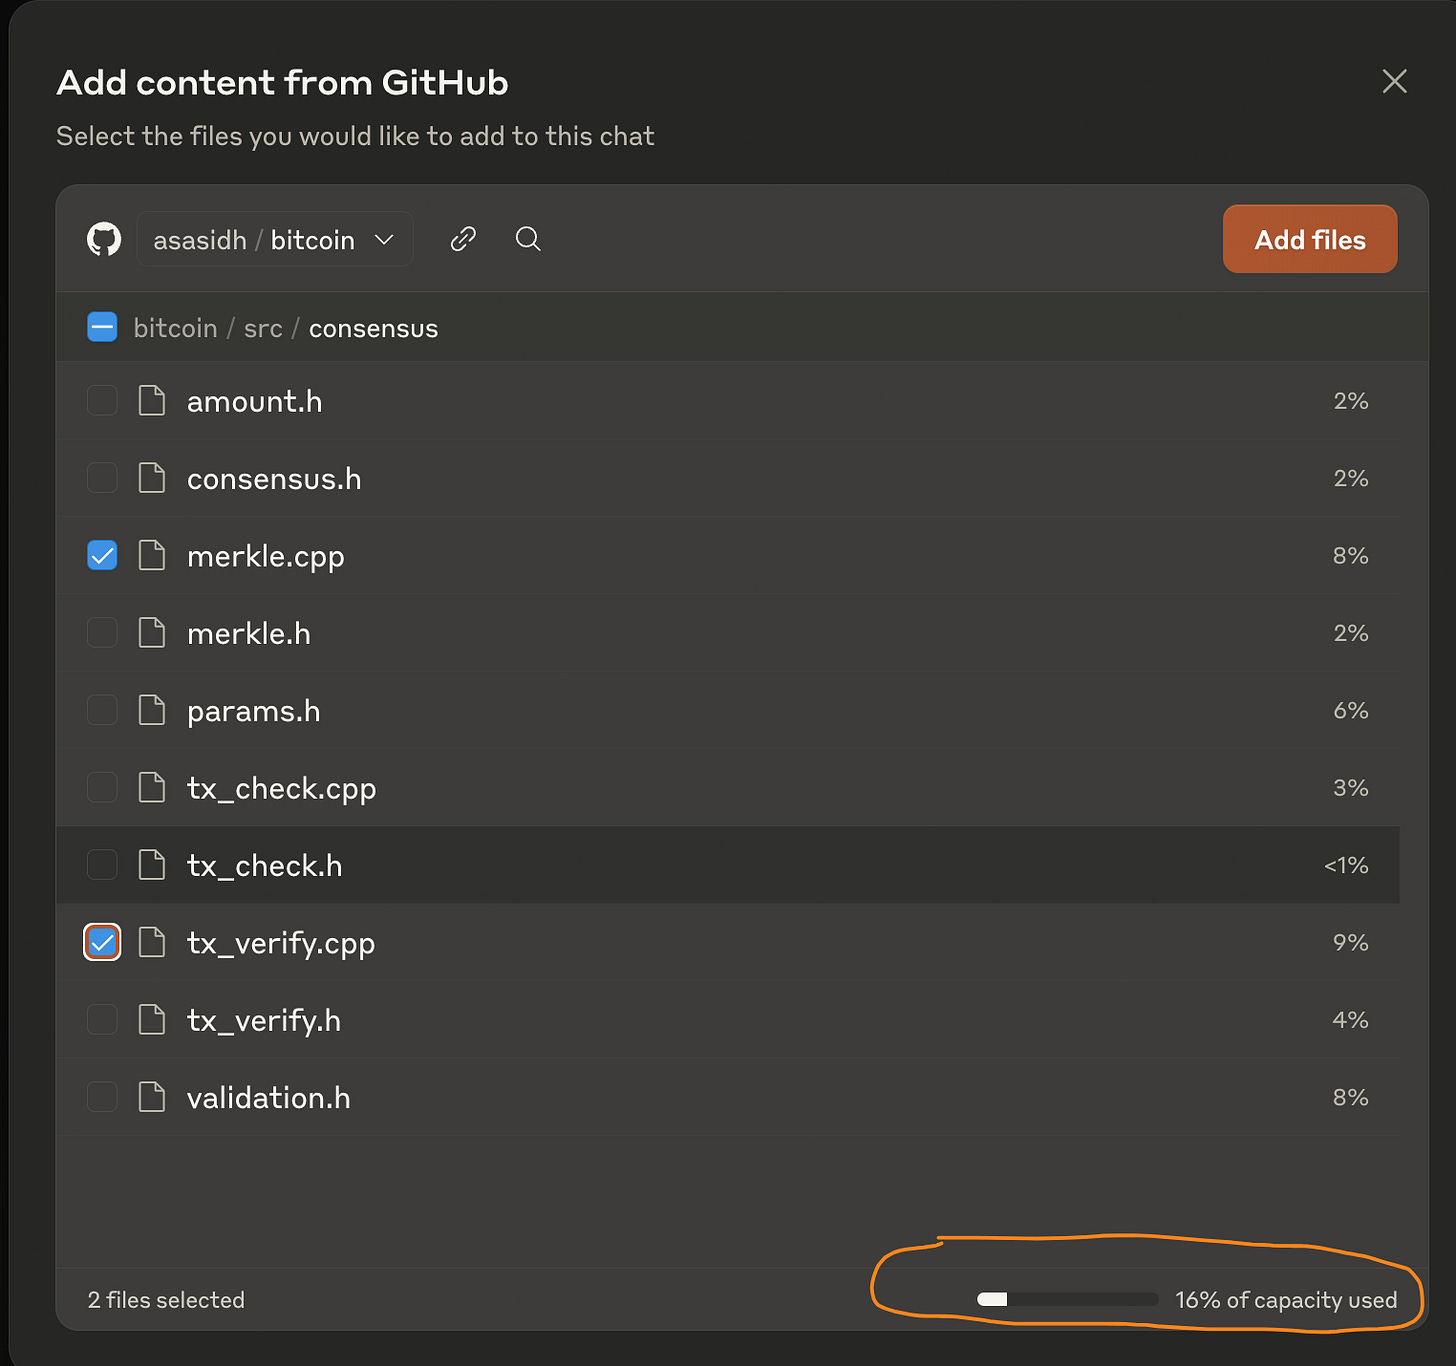Open the repository file search
Image resolution: width=1456 pixels, height=1366 pixels.
[x=528, y=239]
